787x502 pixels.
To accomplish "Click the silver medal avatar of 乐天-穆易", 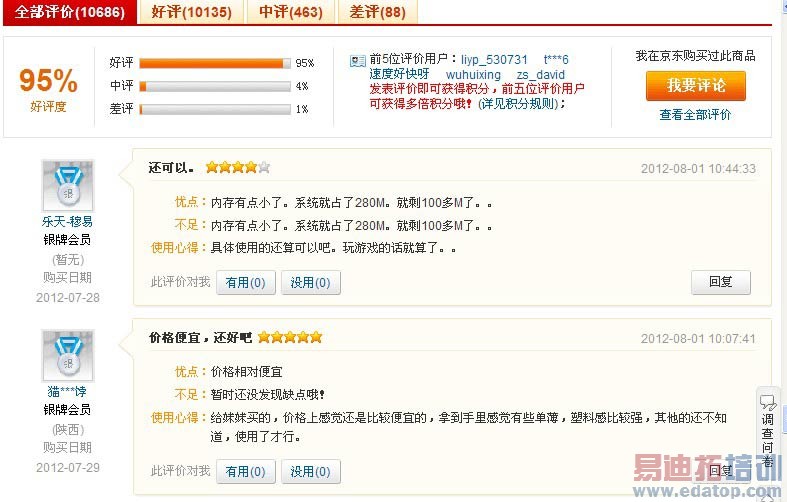I will (x=68, y=186).
